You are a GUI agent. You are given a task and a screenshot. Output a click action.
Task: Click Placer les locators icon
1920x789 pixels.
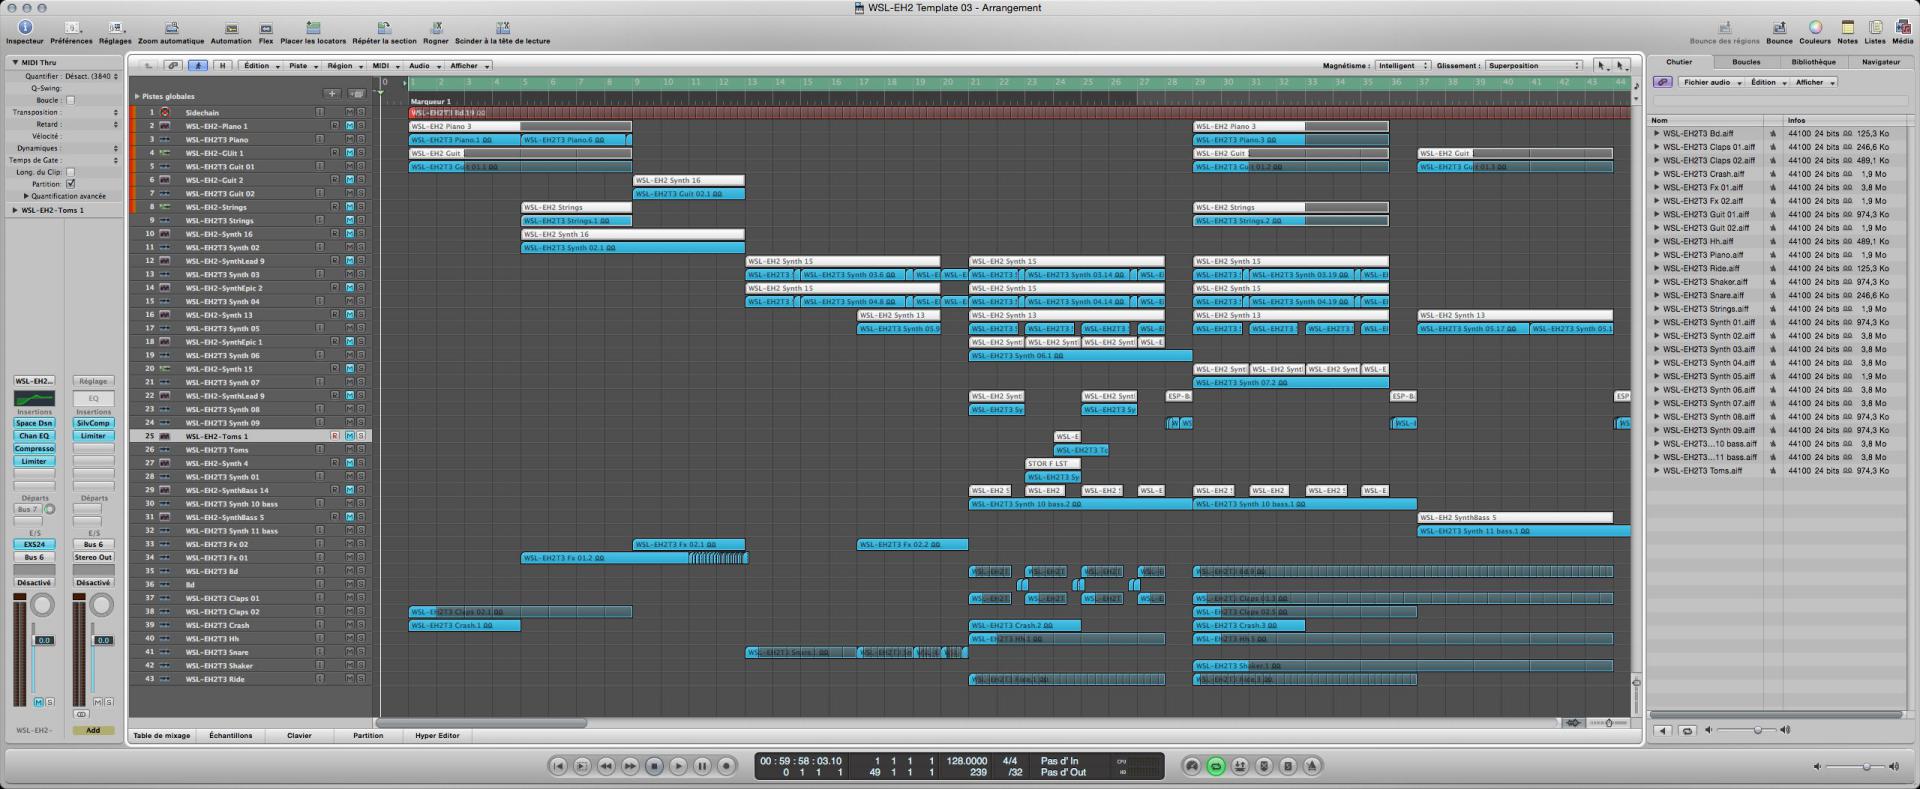point(313,28)
